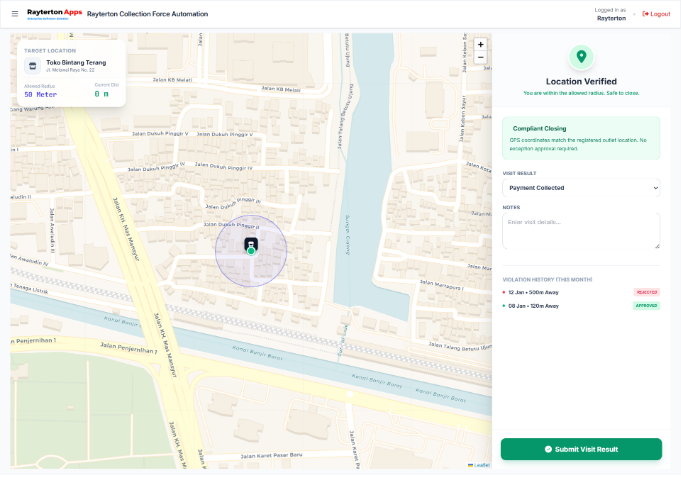Image resolution: width=681 pixels, height=477 pixels.
Task: Click the map zoom out minus button
Action: 481,57
